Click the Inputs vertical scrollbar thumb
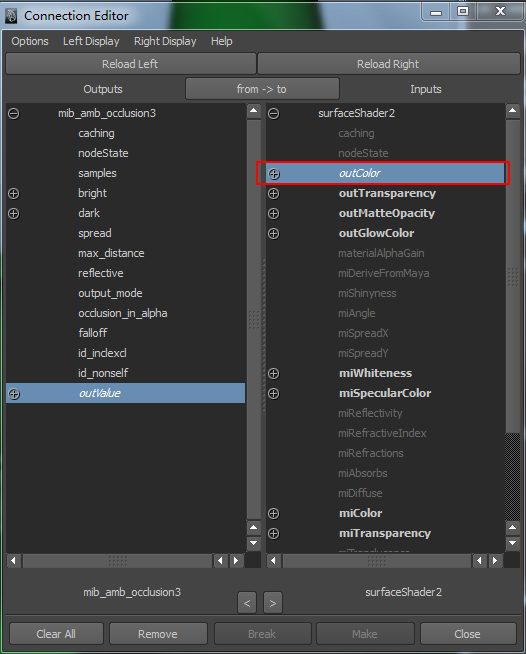The height and width of the screenshot is (654, 526). [513, 276]
